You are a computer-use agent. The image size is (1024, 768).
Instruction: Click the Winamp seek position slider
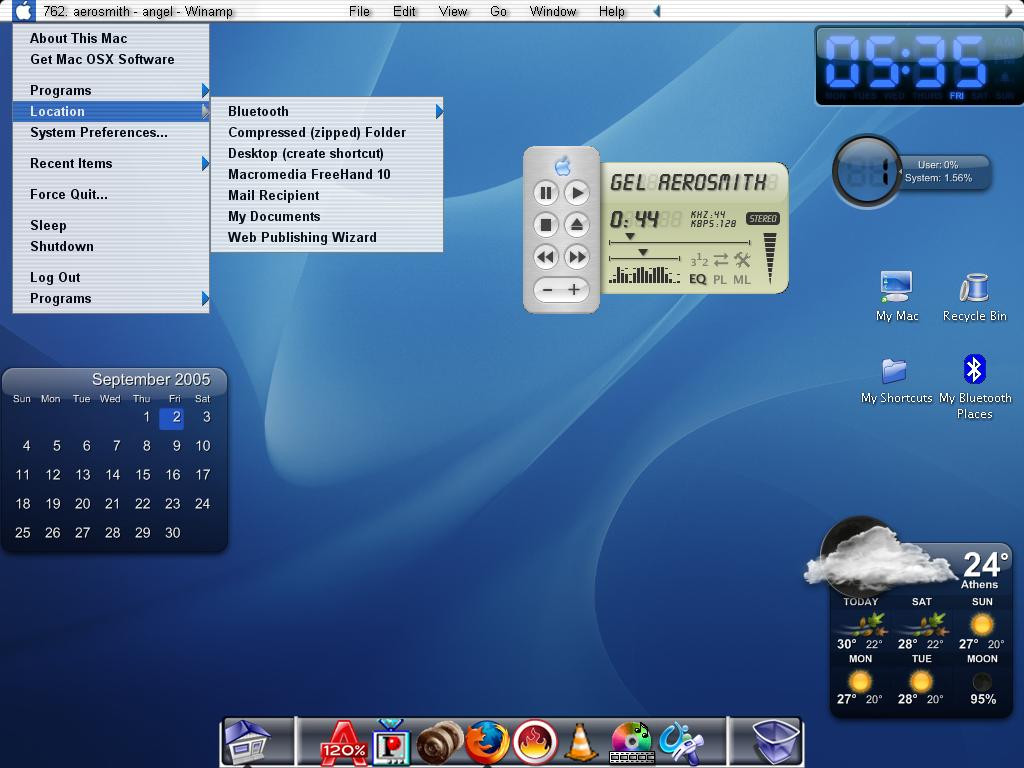pos(680,242)
